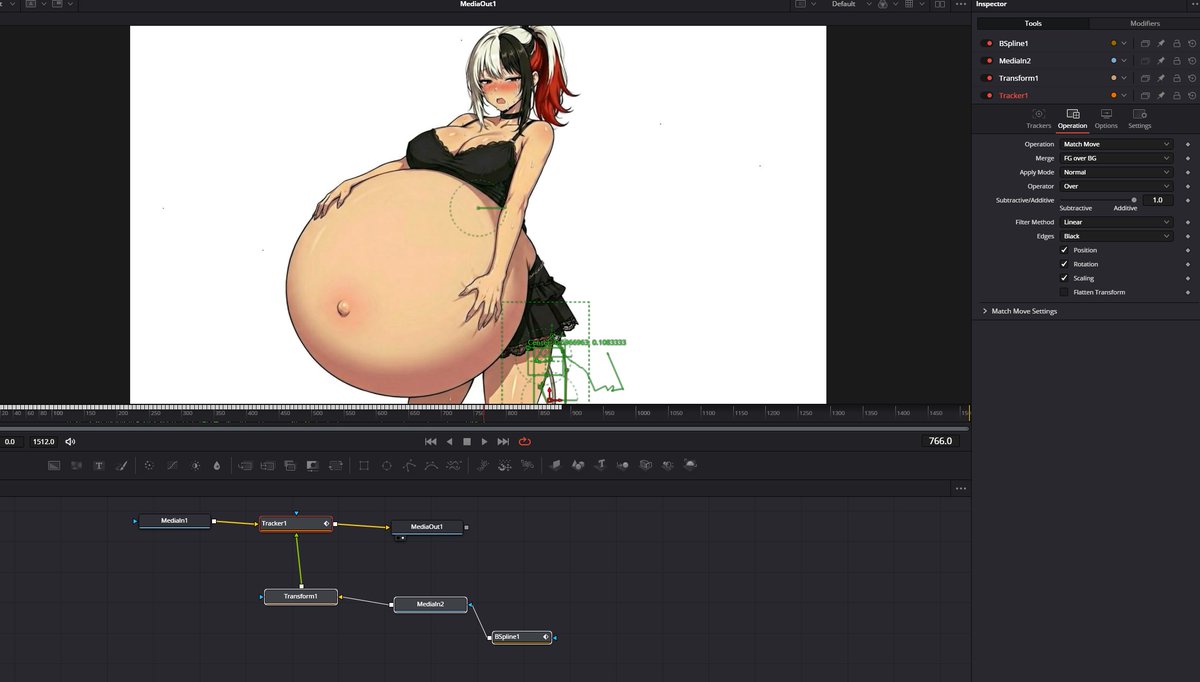Open the Operator dropdown showing Over
The image size is (1200, 682).
[1117, 186]
